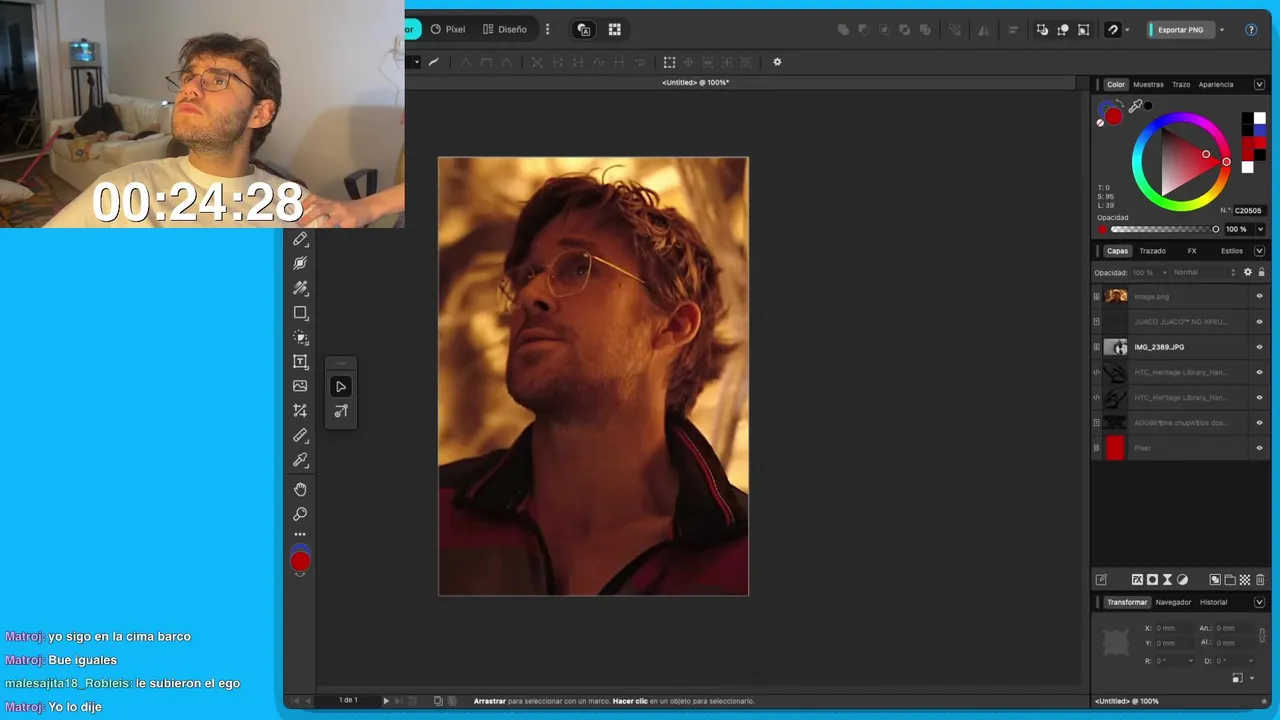Pick the Color Picker eyedropper tool in the left toolbar
The height and width of the screenshot is (720, 1280).
300,460
